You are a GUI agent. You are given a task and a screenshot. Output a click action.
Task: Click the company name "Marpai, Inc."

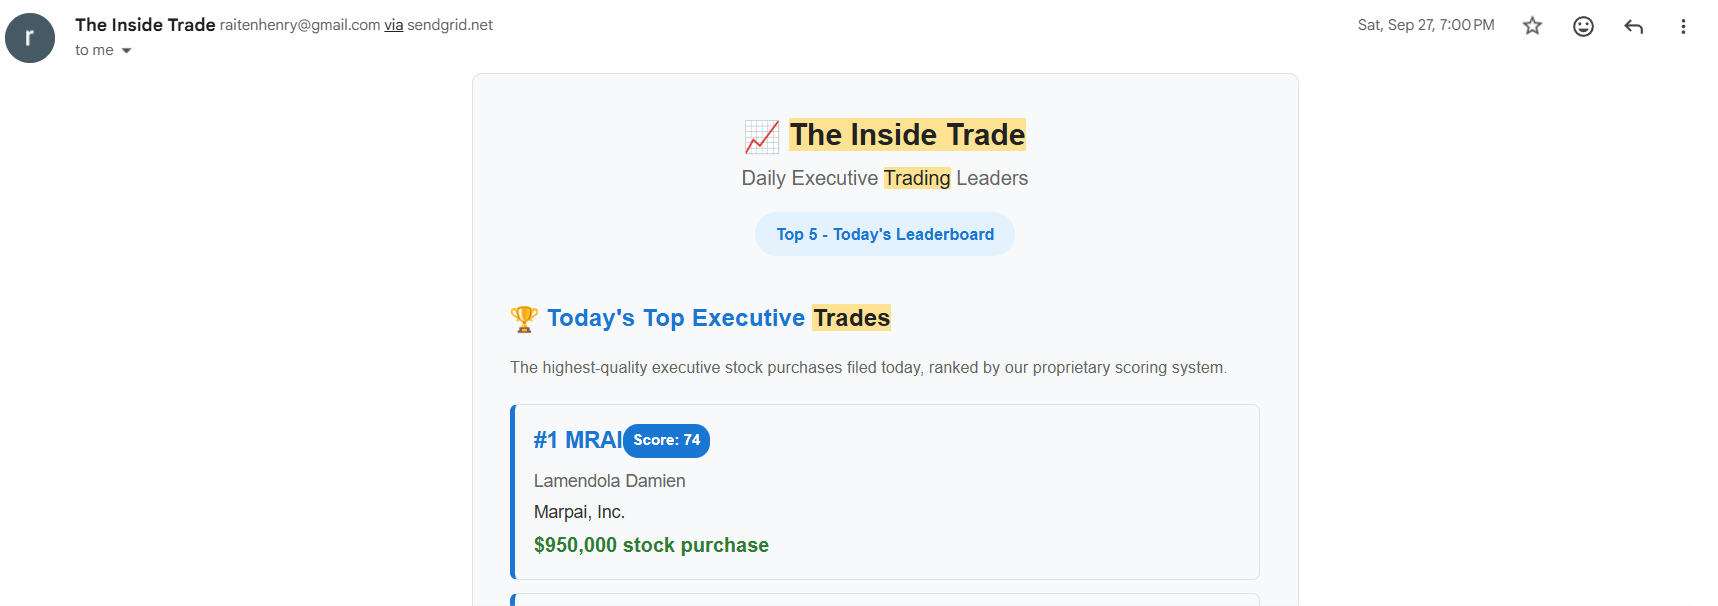click(x=579, y=512)
